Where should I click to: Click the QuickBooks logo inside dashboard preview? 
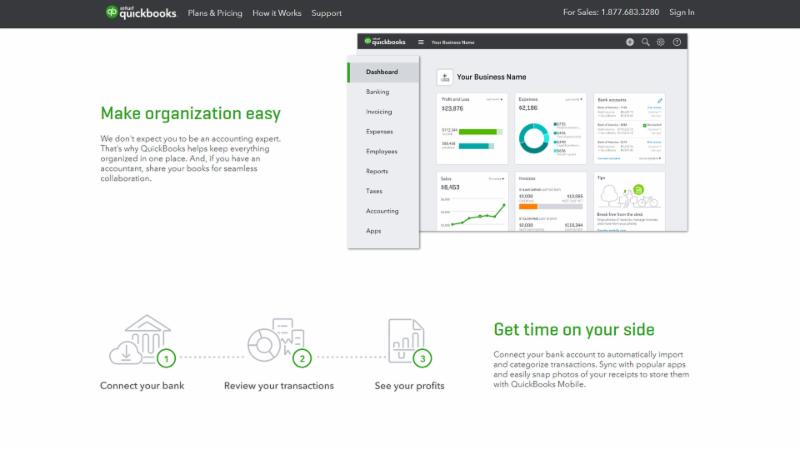coord(385,42)
